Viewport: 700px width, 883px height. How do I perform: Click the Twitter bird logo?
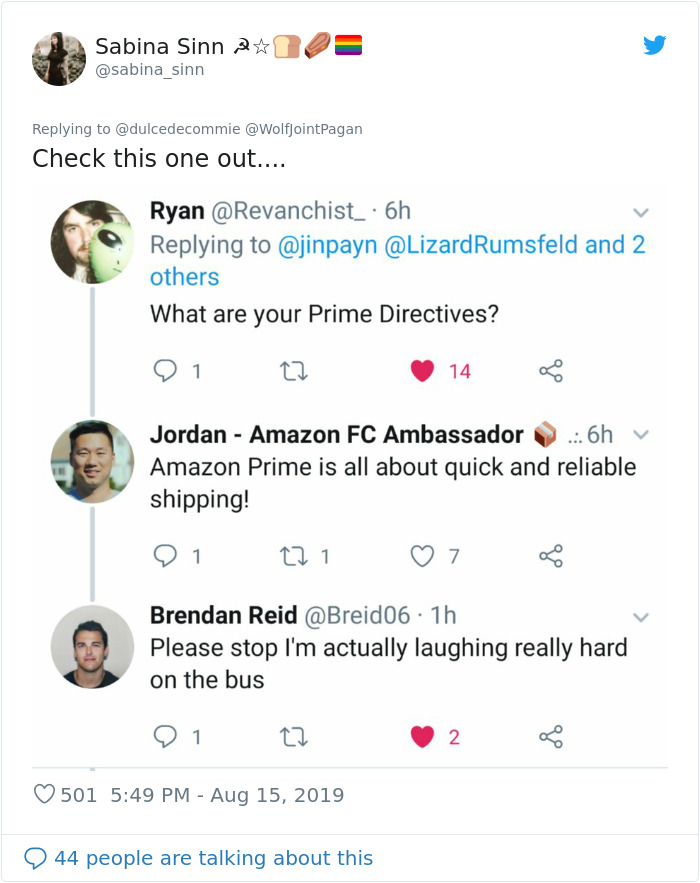(655, 45)
